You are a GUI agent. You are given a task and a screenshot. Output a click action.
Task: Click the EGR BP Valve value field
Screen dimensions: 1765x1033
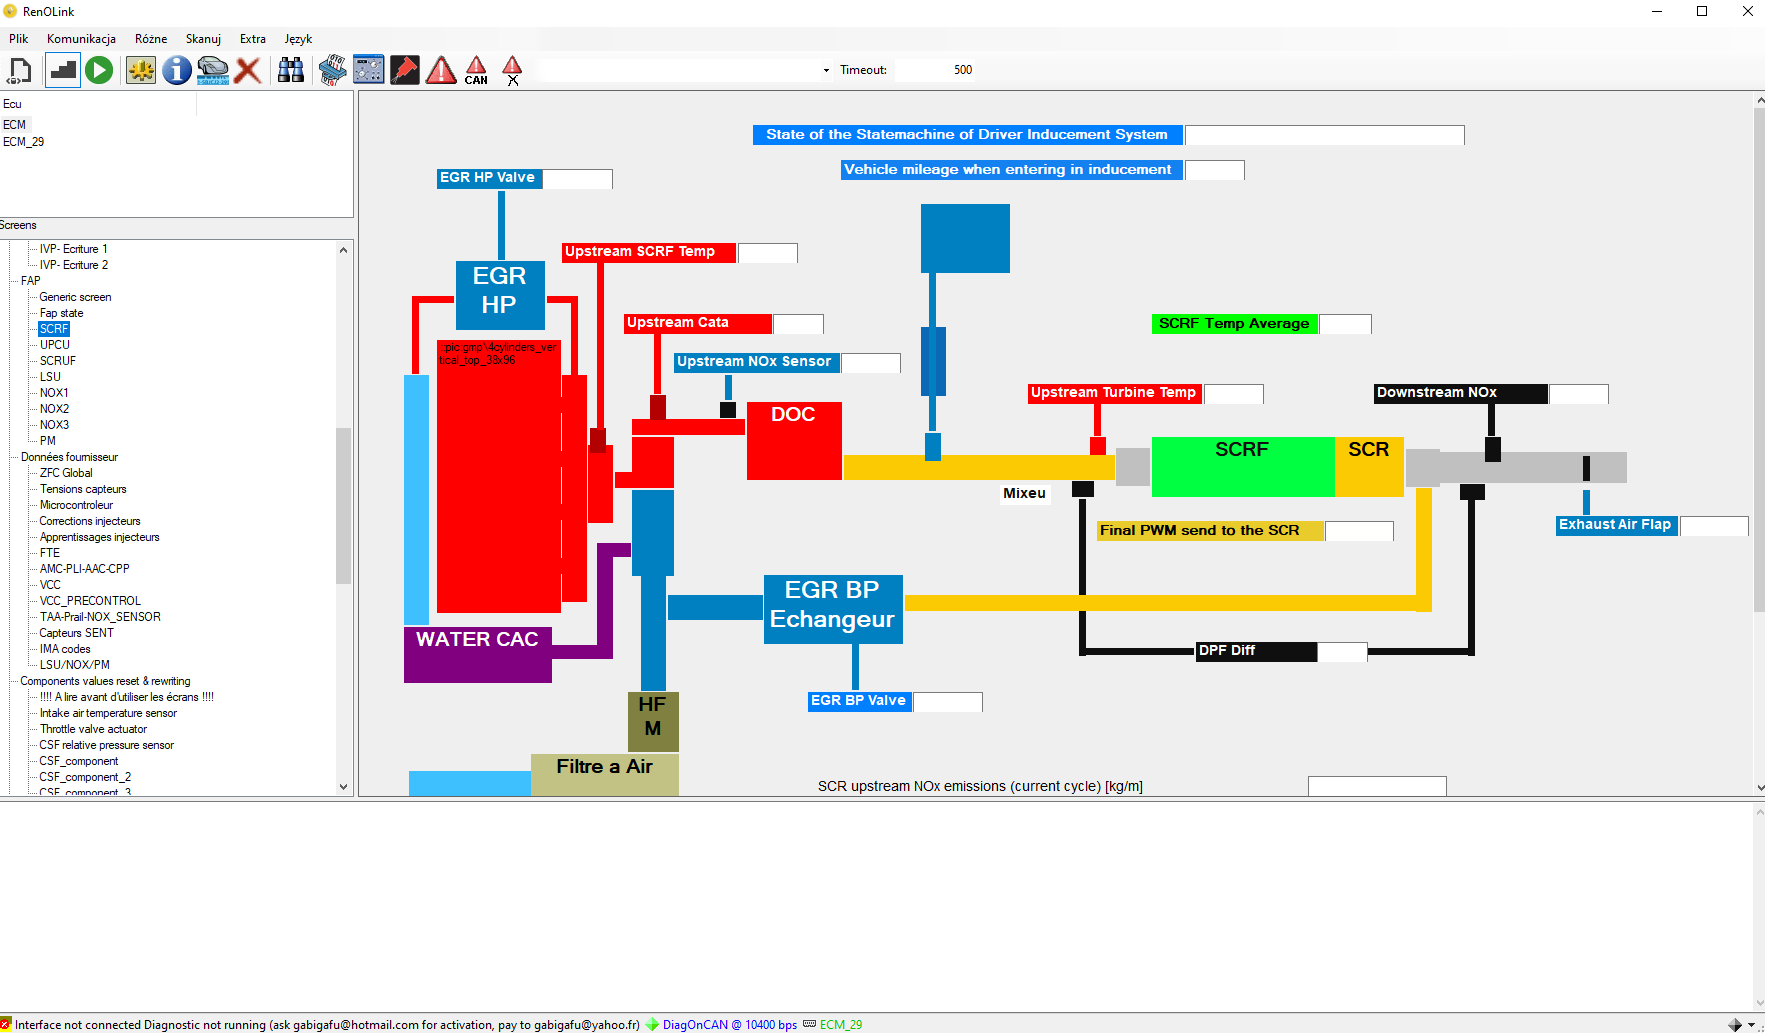[947, 701]
